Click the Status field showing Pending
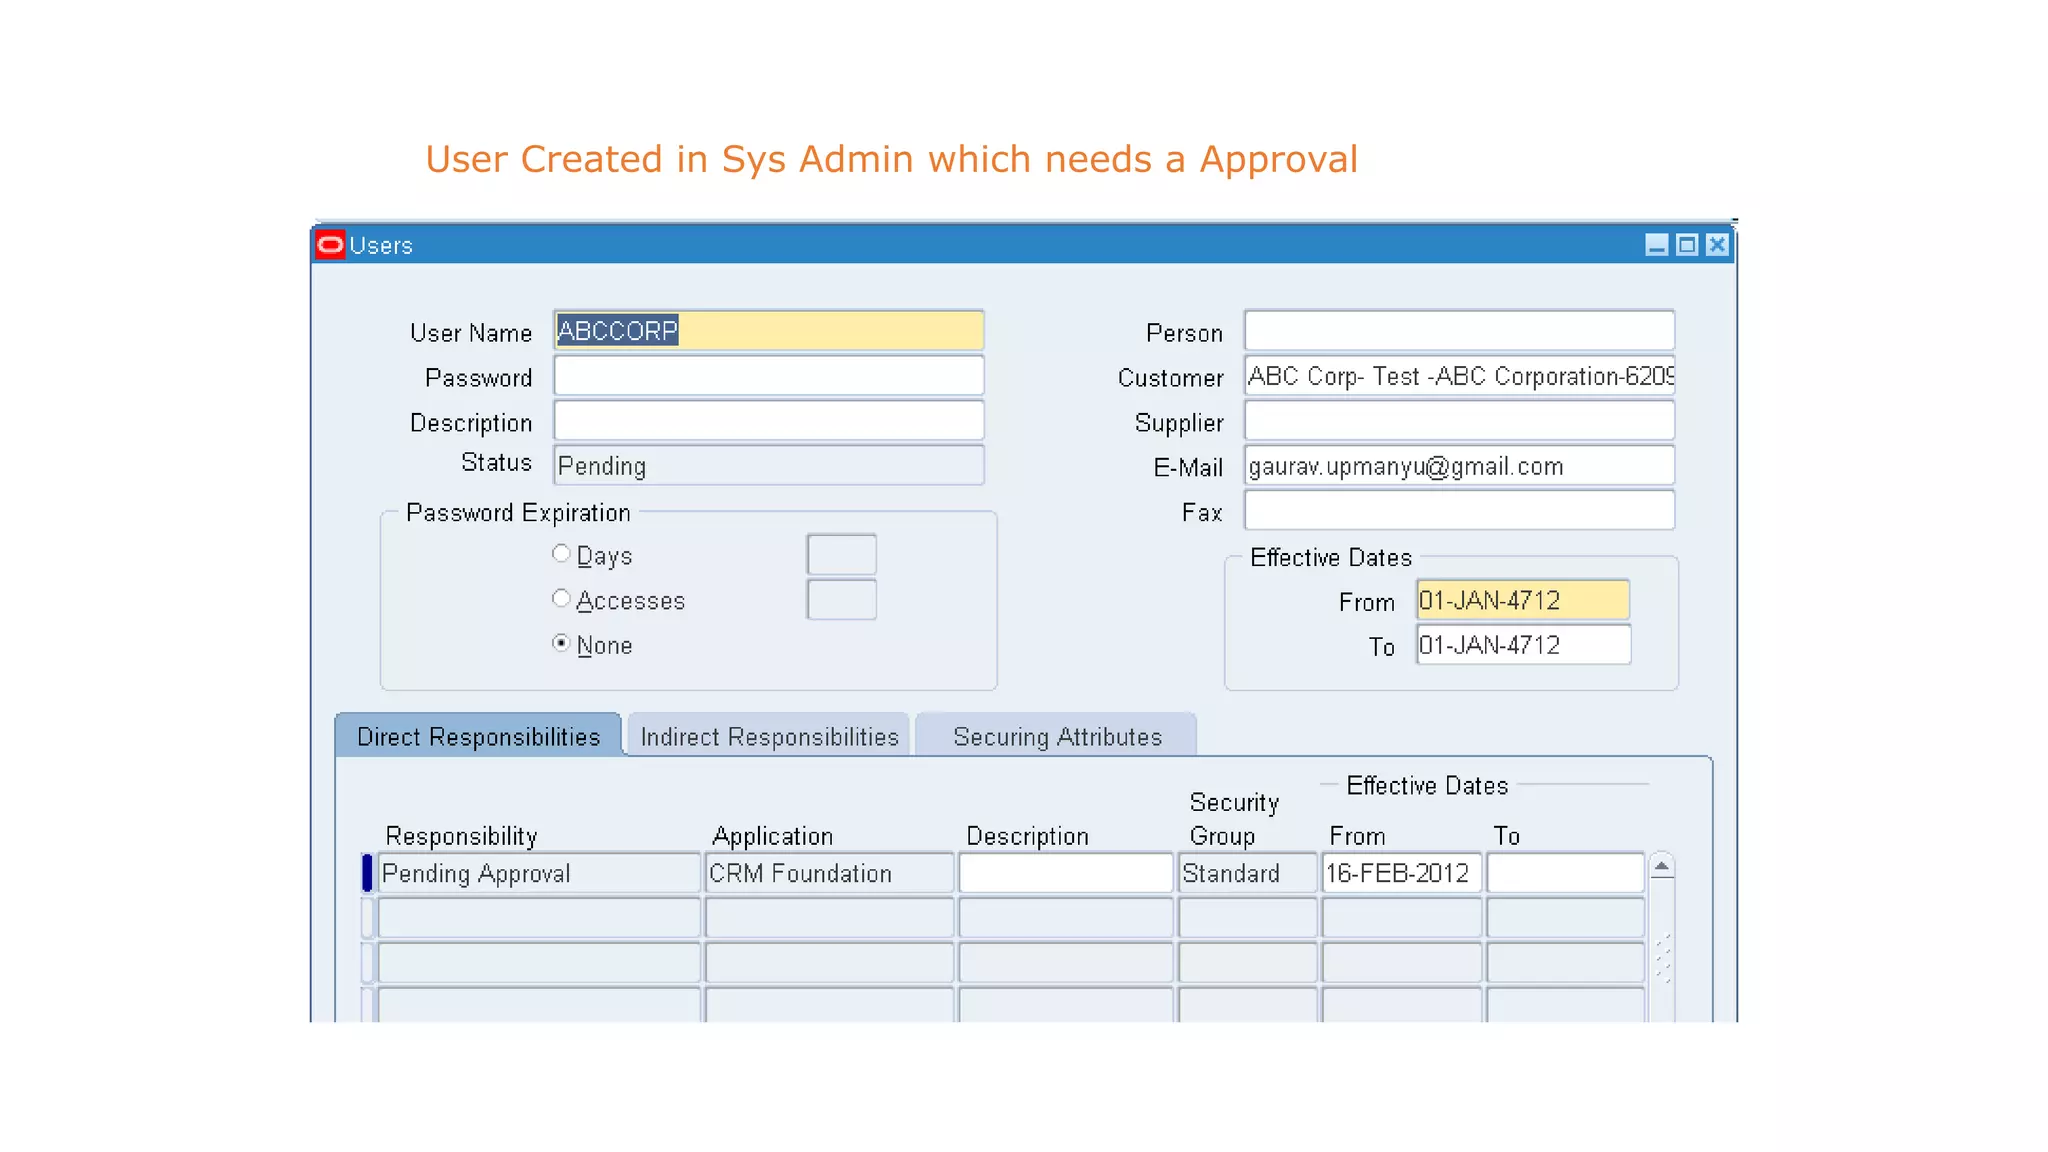2048x1152 pixels. point(768,466)
